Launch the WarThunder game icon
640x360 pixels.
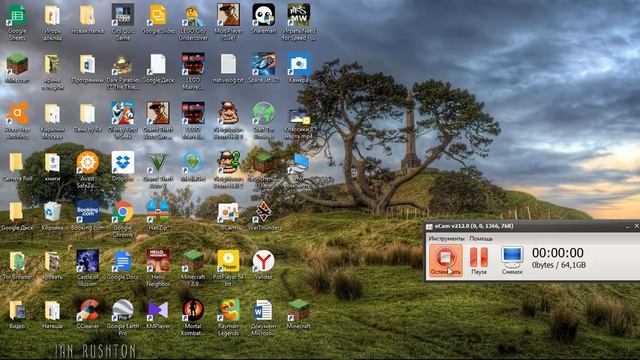[263, 216]
